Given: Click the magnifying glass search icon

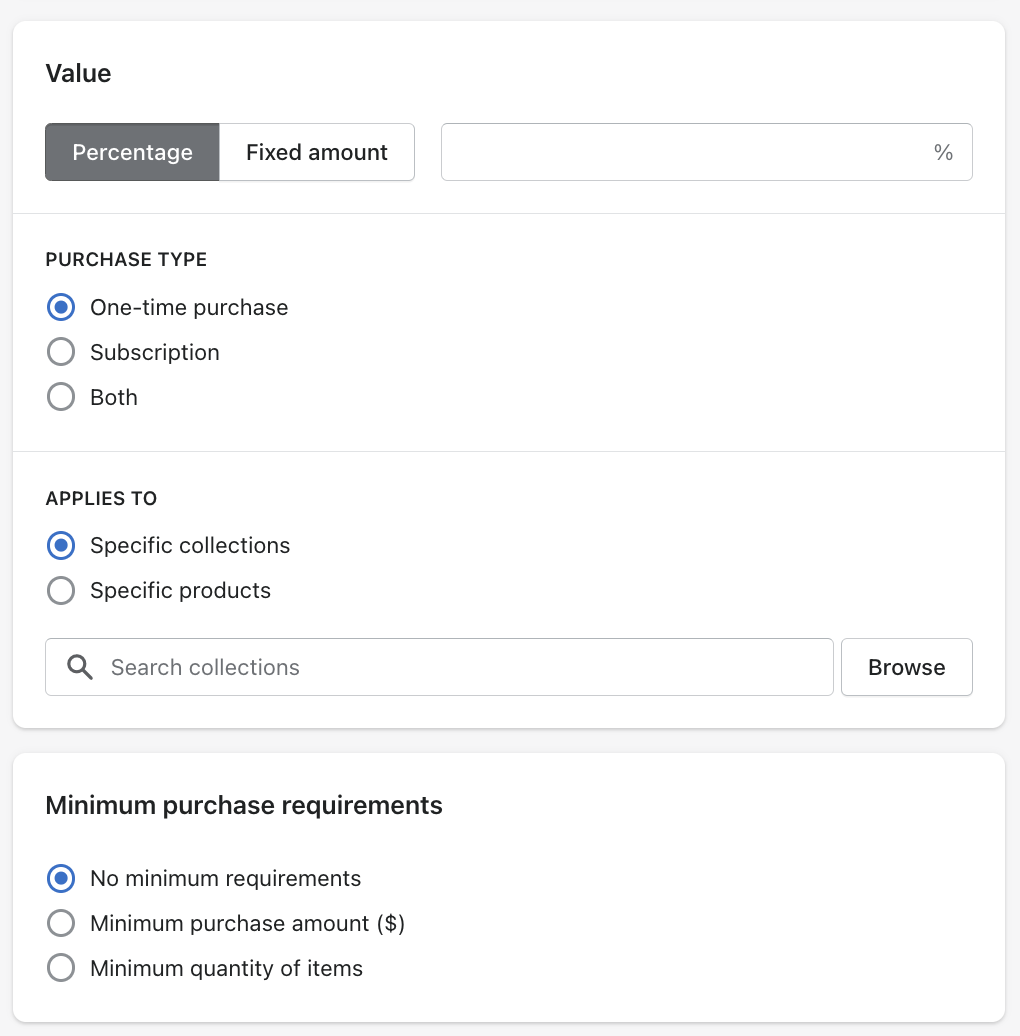Looking at the screenshot, I should [80, 667].
